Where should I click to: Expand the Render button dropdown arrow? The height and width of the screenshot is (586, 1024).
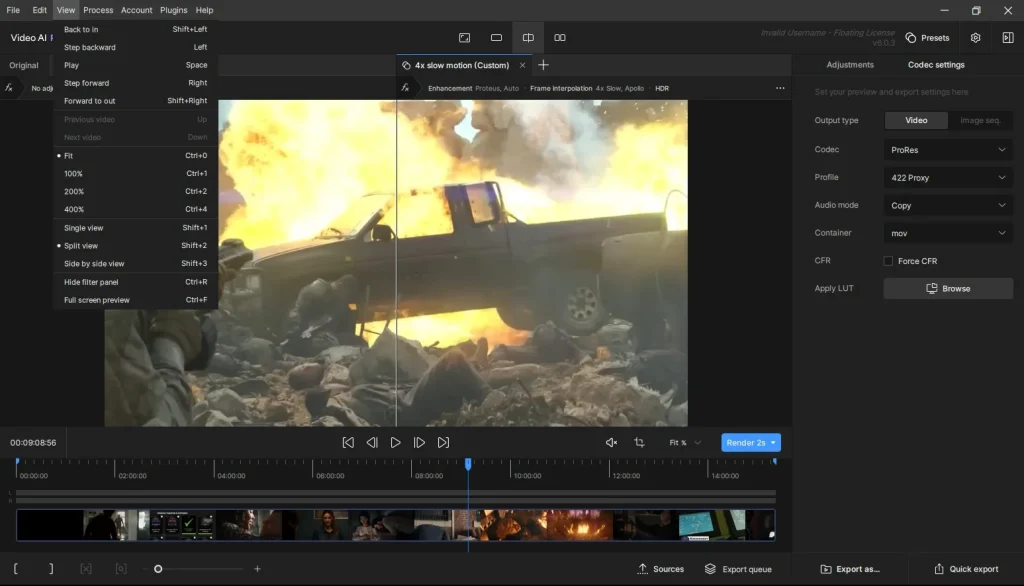pyautogui.click(x=774, y=442)
